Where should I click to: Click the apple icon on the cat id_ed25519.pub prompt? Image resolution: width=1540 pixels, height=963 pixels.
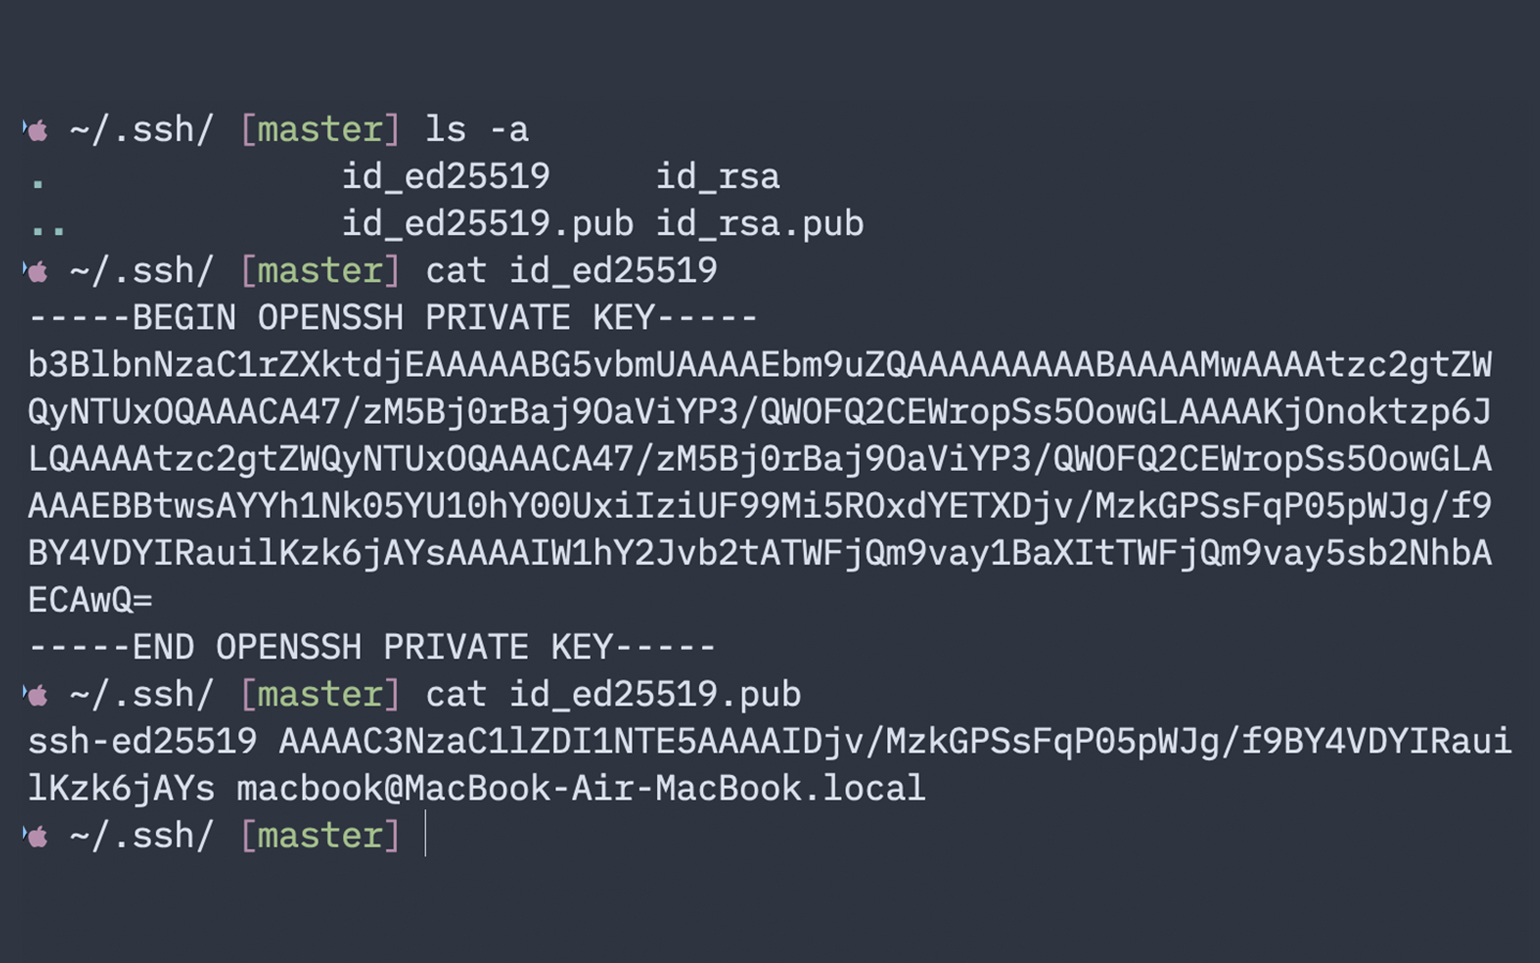point(37,695)
